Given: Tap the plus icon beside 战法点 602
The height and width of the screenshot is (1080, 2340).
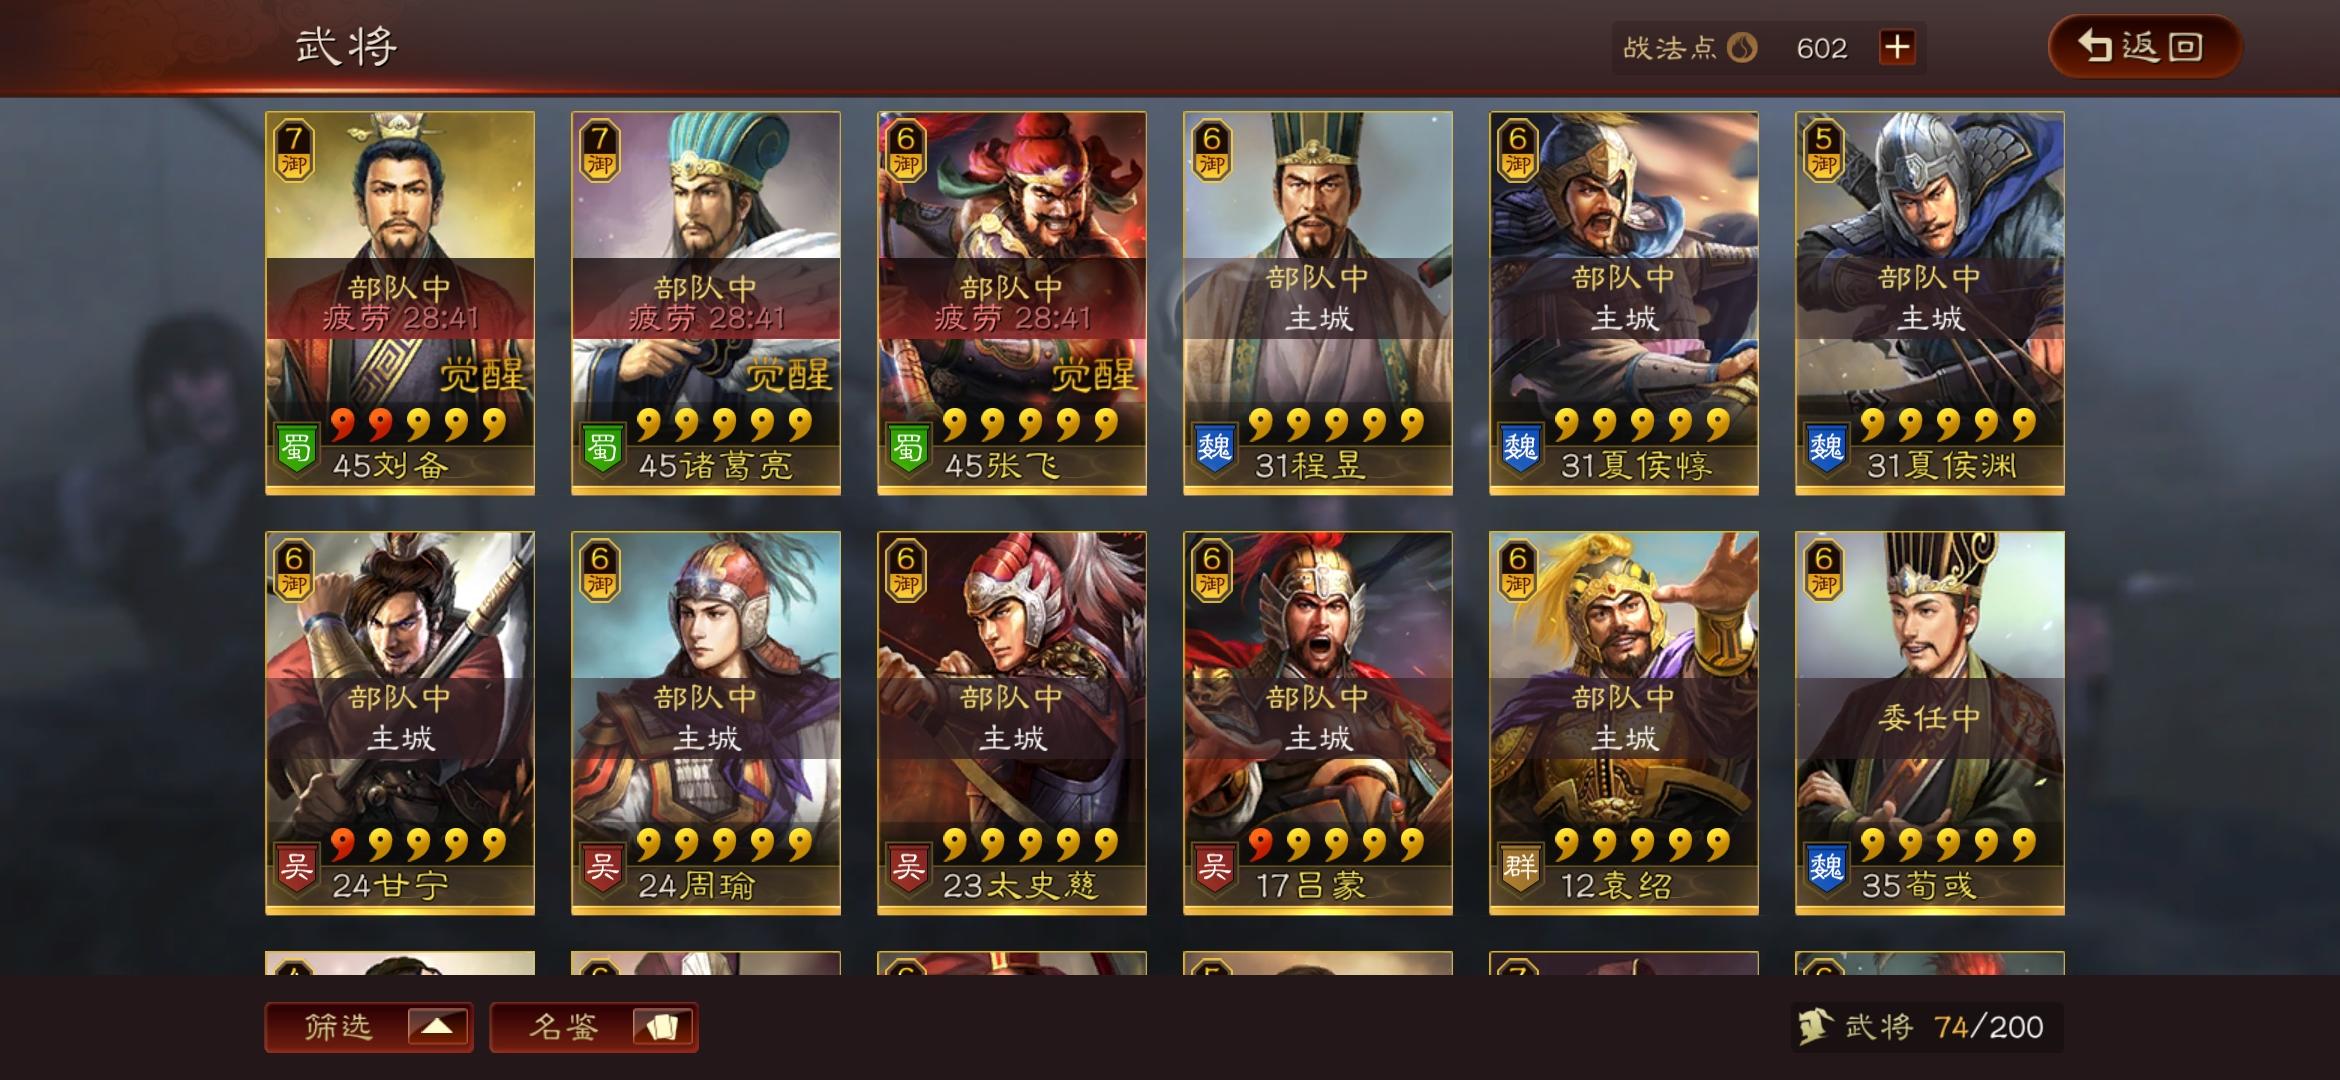Looking at the screenshot, I should (1897, 47).
